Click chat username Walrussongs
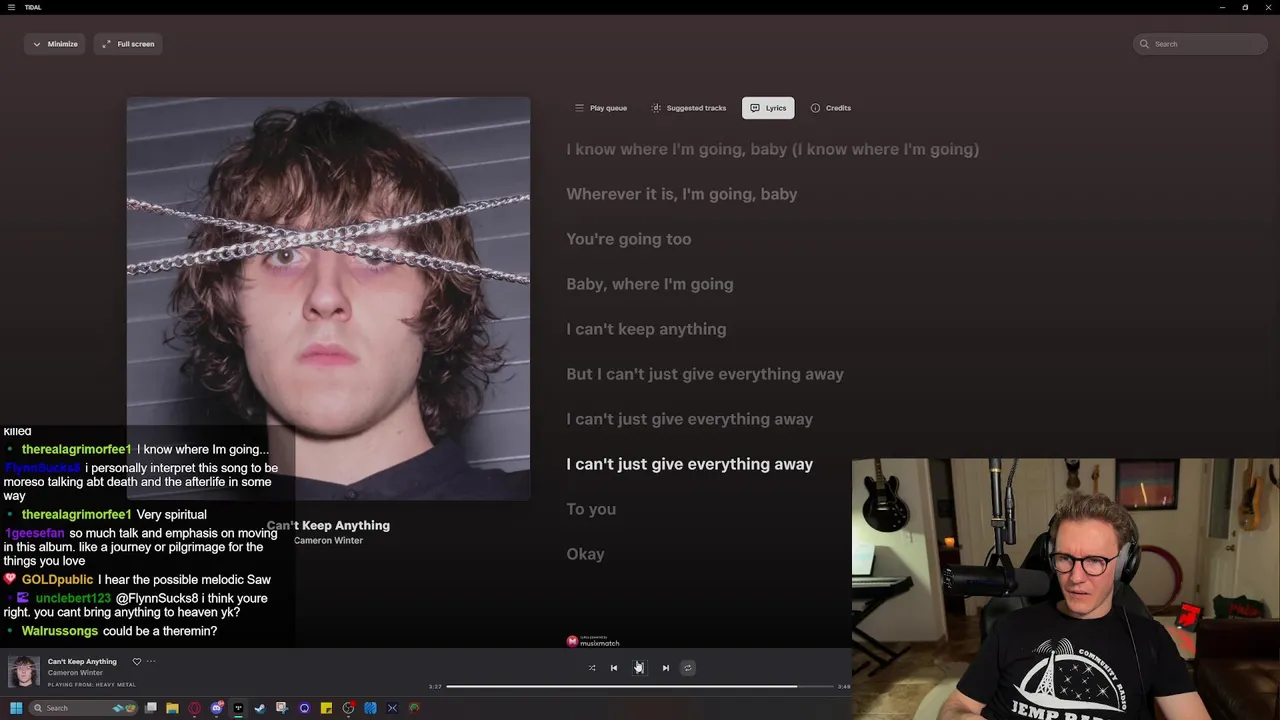 pyautogui.click(x=60, y=631)
